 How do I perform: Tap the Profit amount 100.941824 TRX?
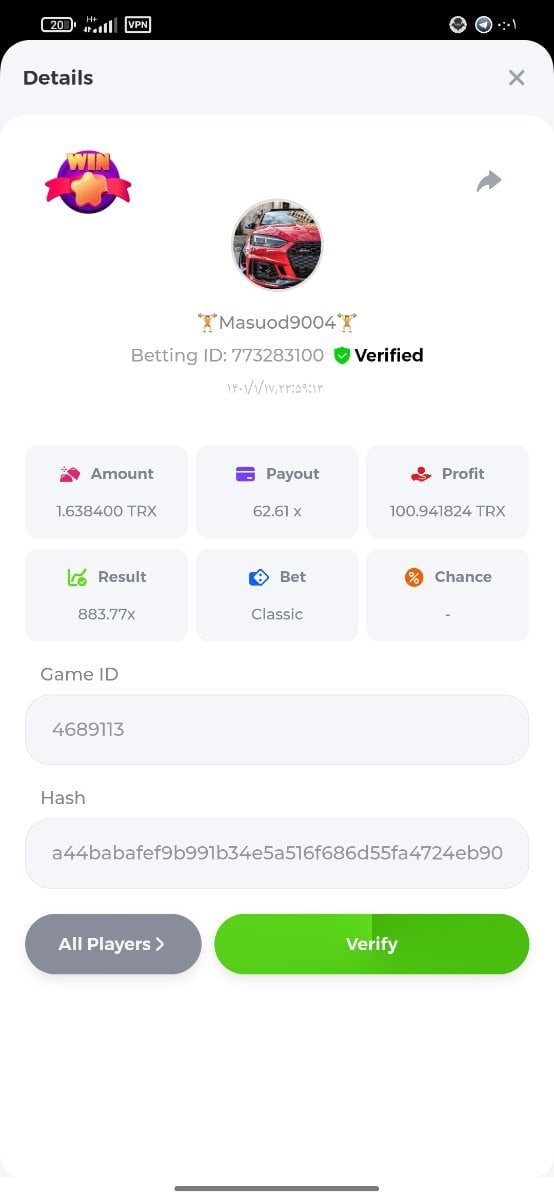(x=447, y=511)
